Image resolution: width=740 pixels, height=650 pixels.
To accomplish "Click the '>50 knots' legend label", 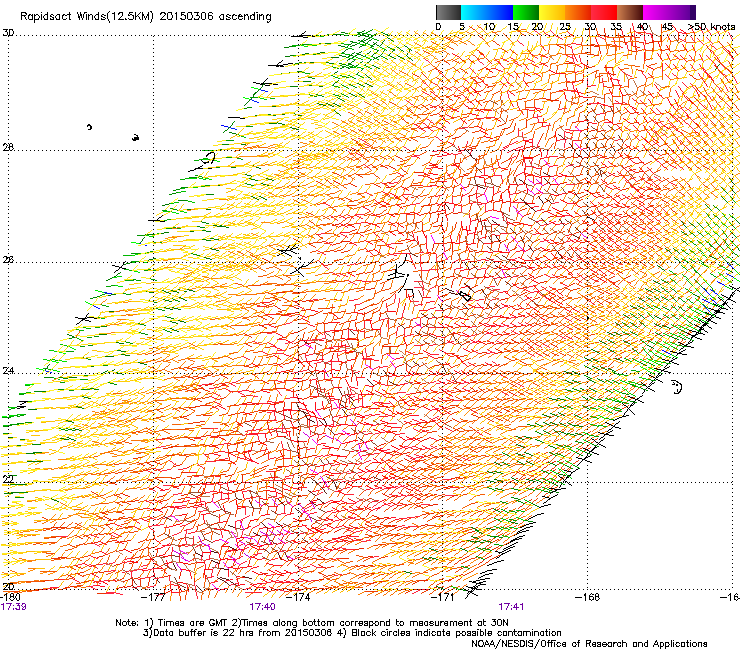I will (x=711, y=26).
